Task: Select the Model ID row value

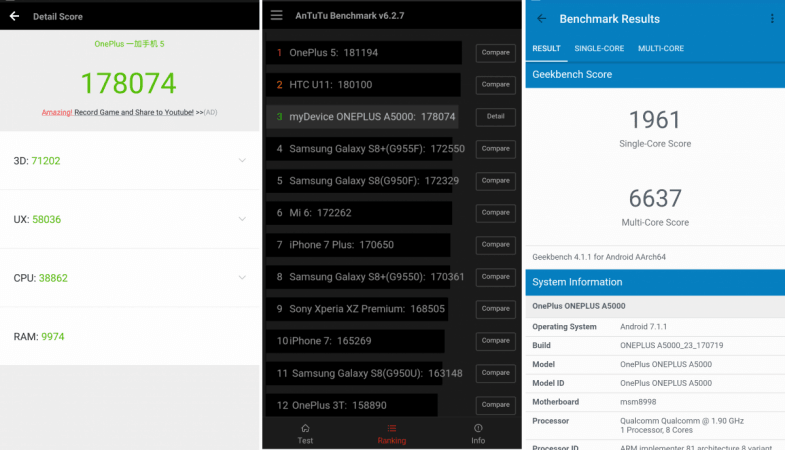Action: click(x=666, y=383)
